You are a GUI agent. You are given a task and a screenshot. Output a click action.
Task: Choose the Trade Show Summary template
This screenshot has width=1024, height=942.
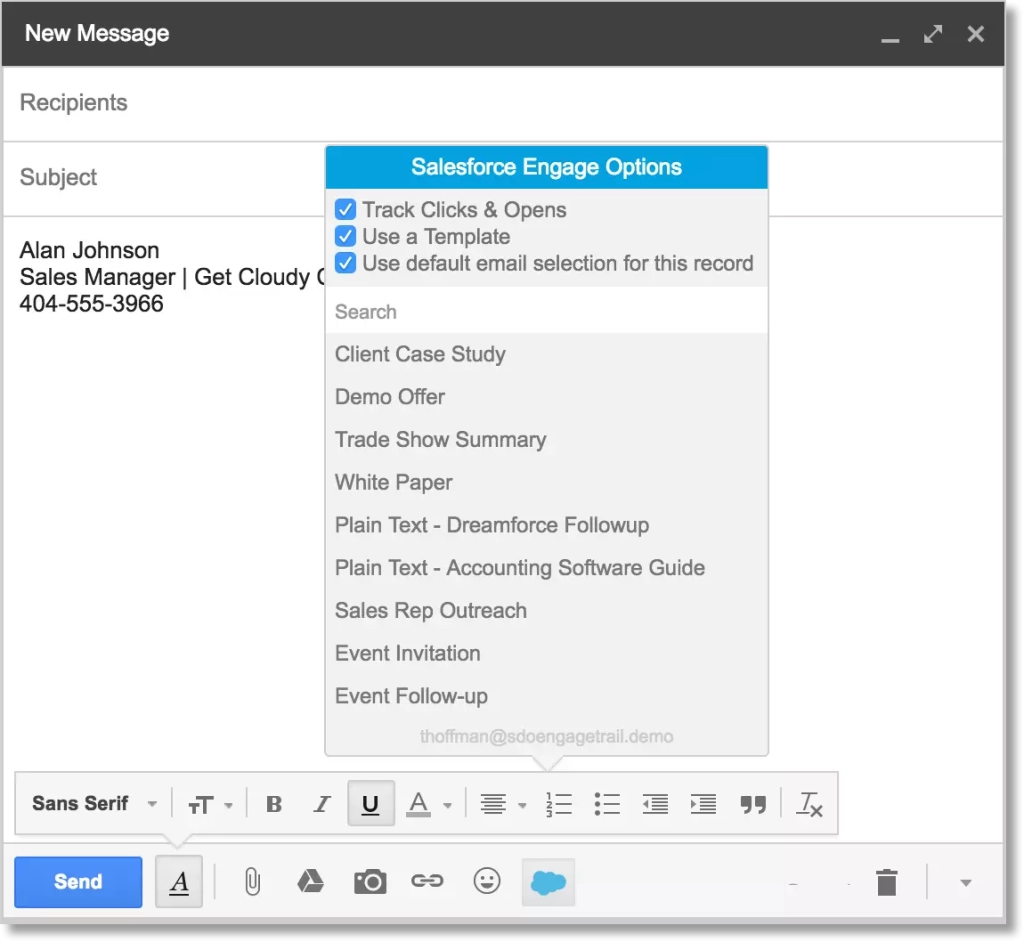point(547,440)
